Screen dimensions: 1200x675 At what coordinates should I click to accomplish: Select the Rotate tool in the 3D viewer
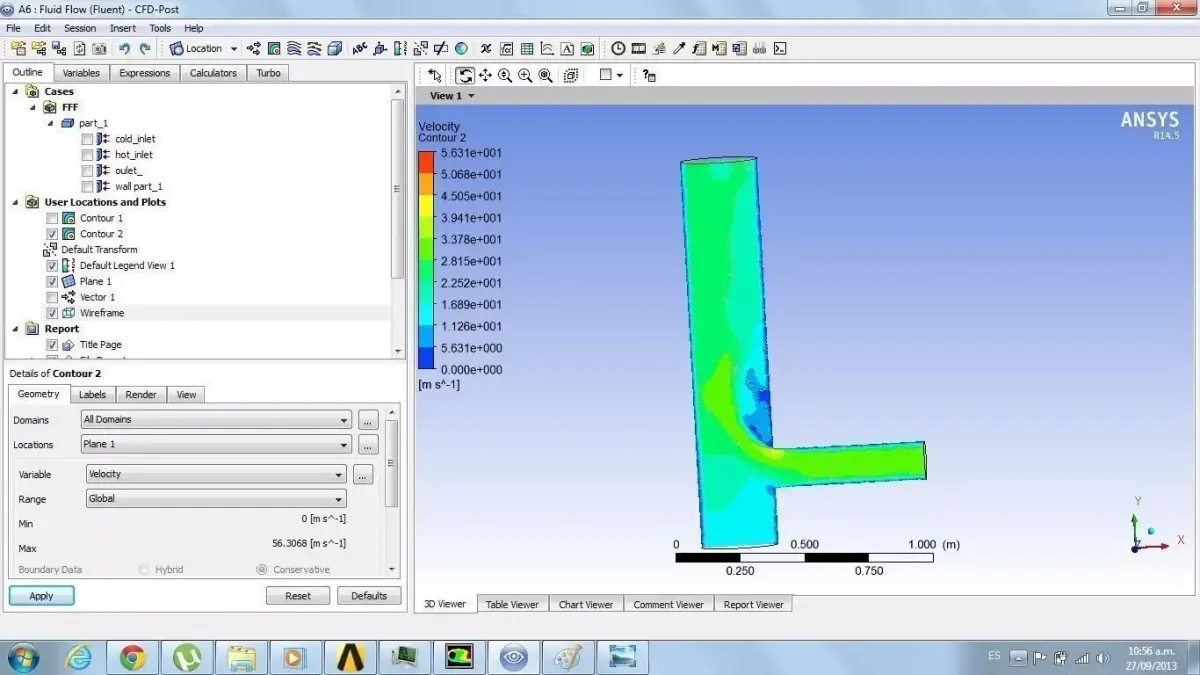pyautogui.click(x=465, y=75)
